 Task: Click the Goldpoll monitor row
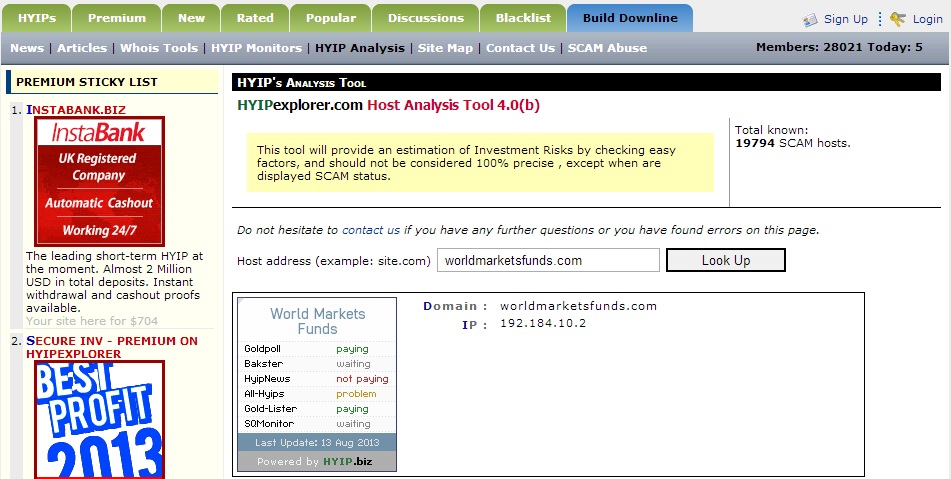(317, 349)
